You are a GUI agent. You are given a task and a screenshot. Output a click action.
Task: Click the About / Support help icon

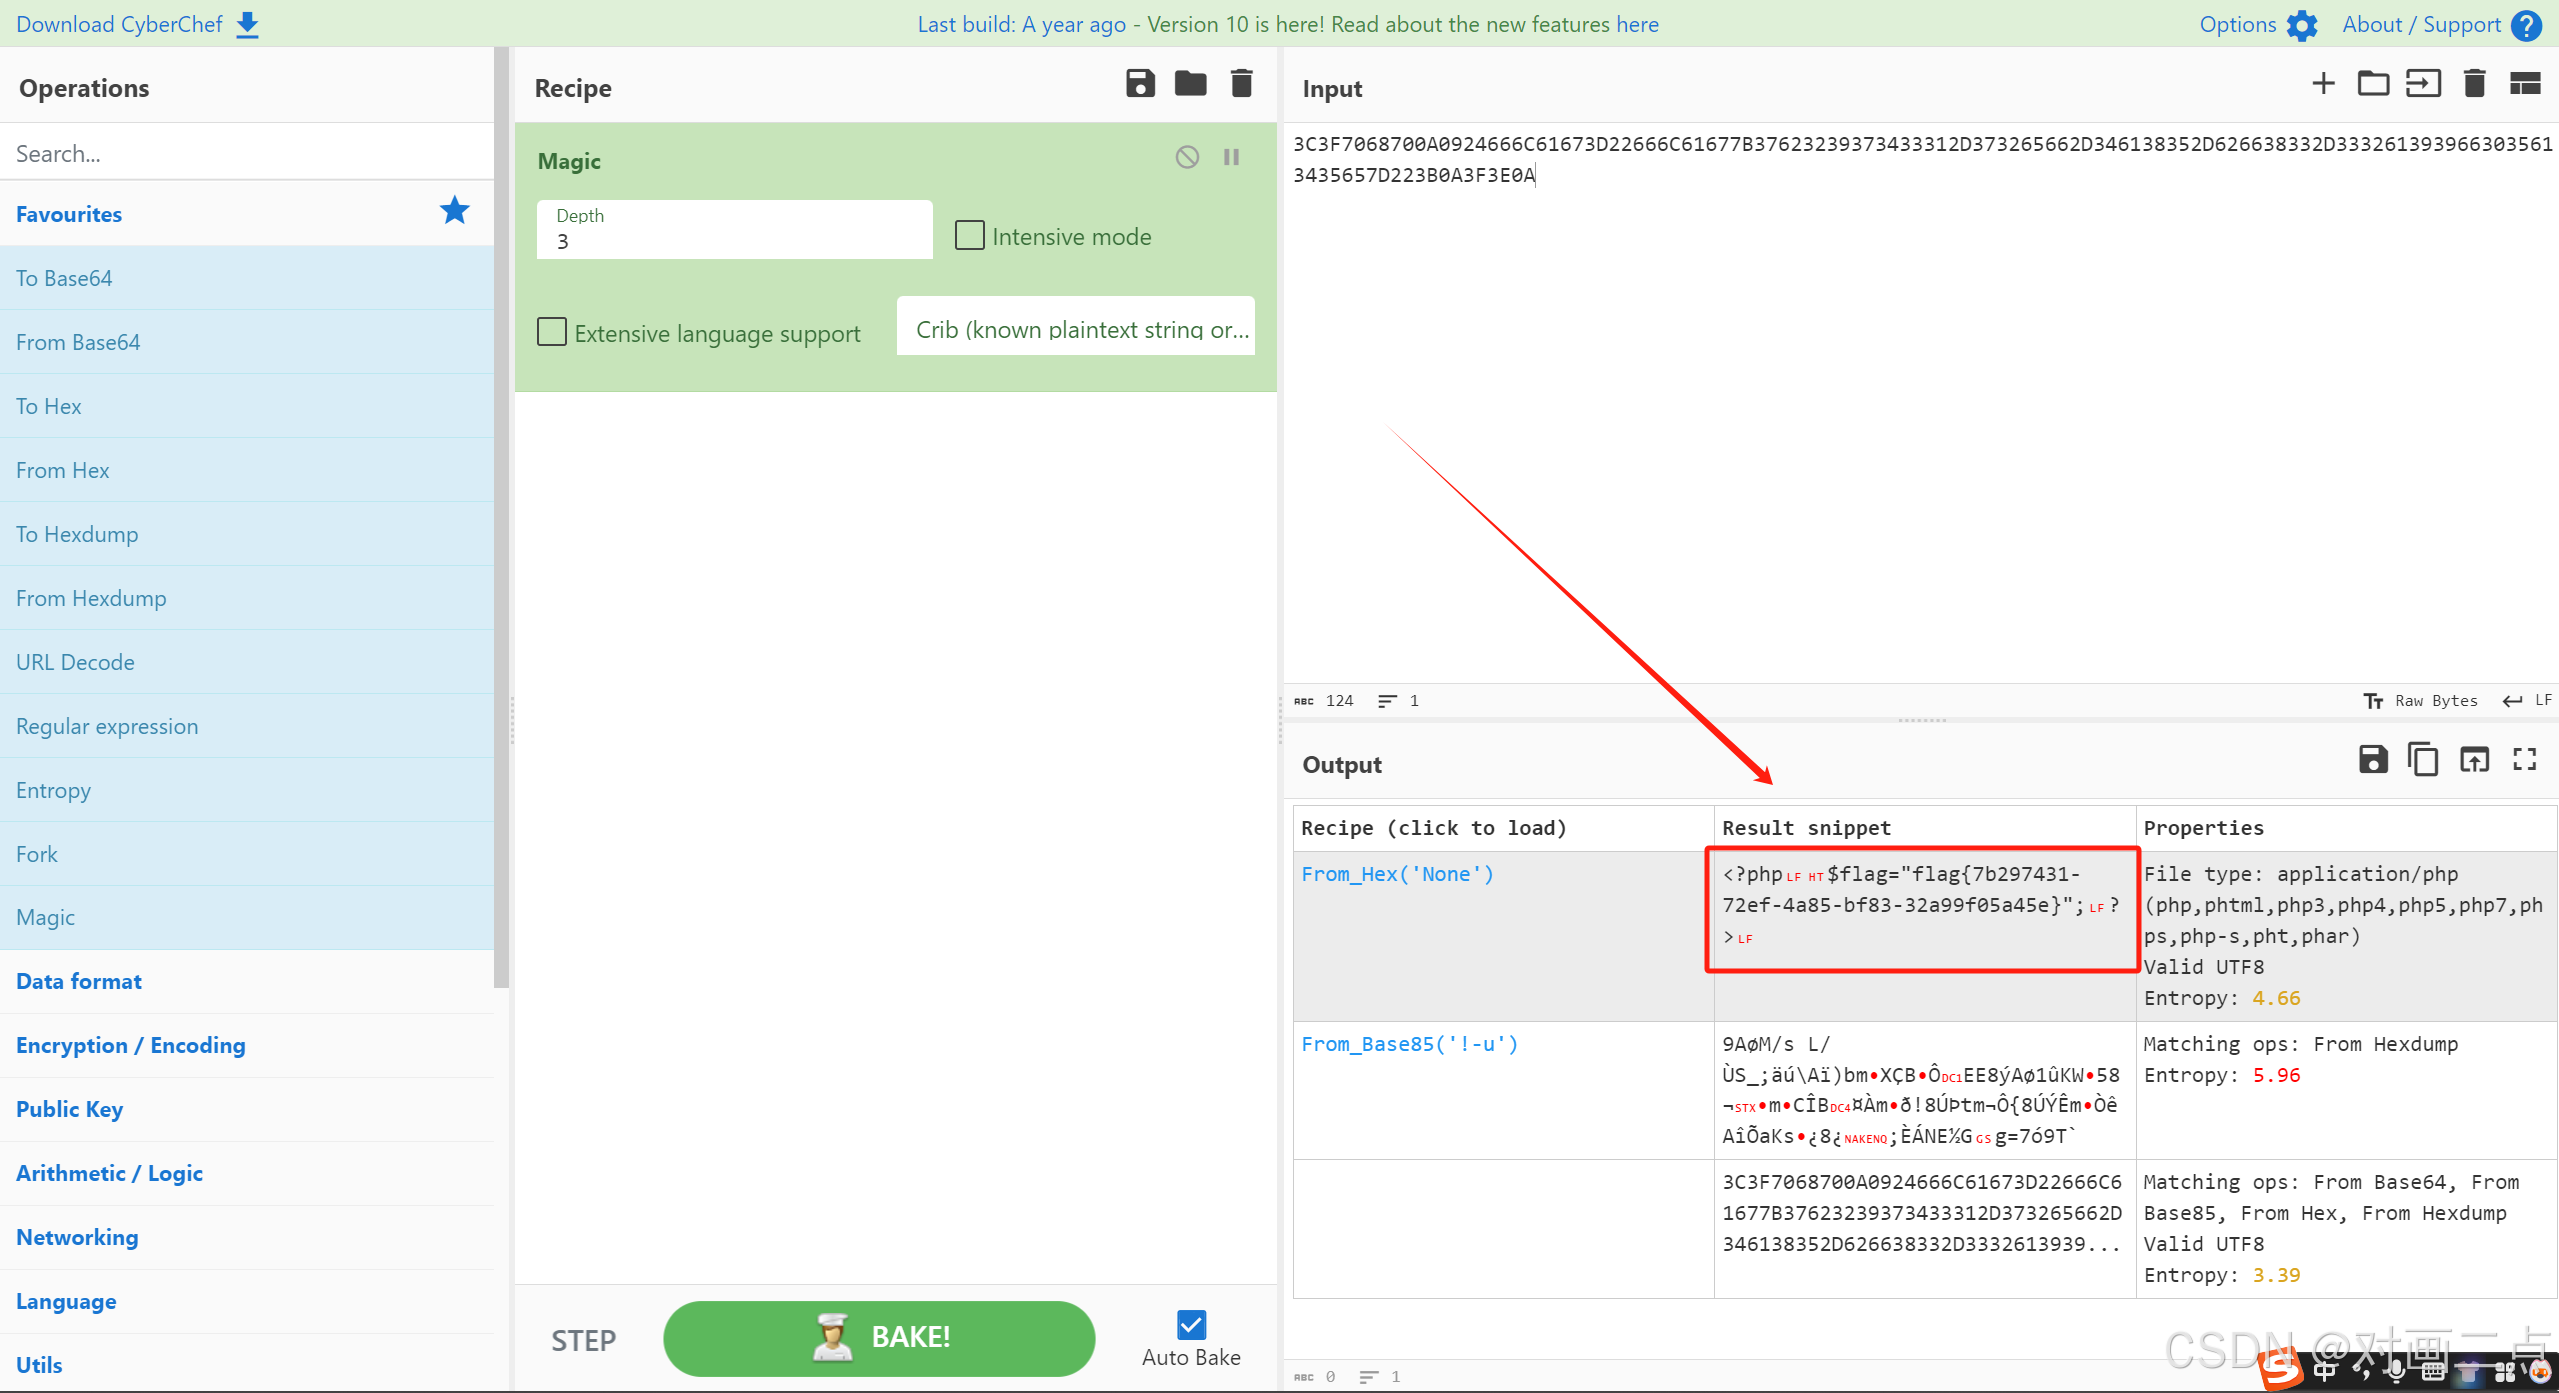click(x=2526, y=25)
